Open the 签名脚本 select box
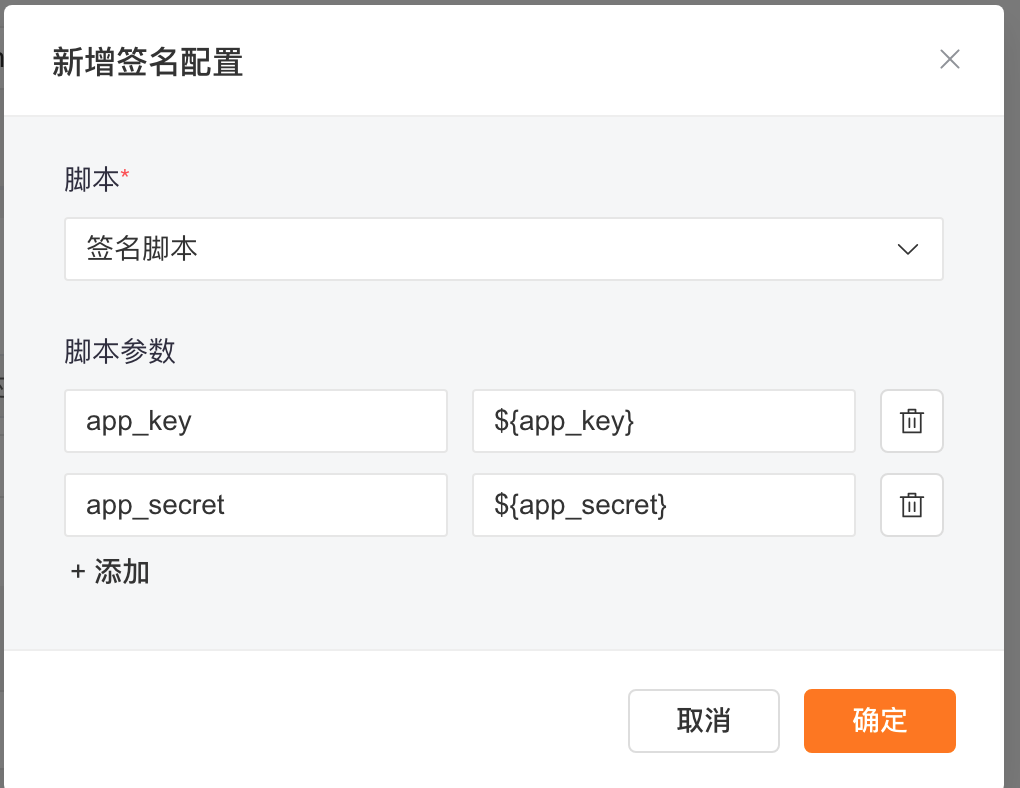 [x=503, y=249]
